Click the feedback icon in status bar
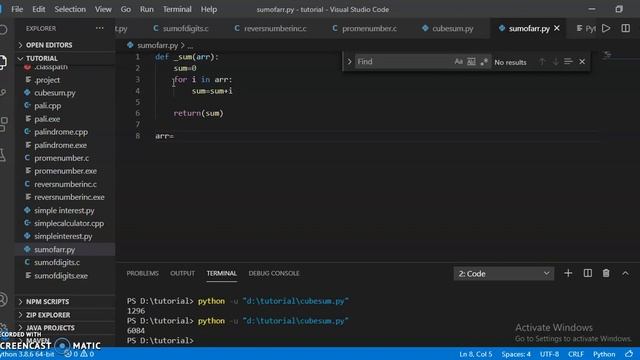The image size is (640, 360). click(x=629, y=354)
